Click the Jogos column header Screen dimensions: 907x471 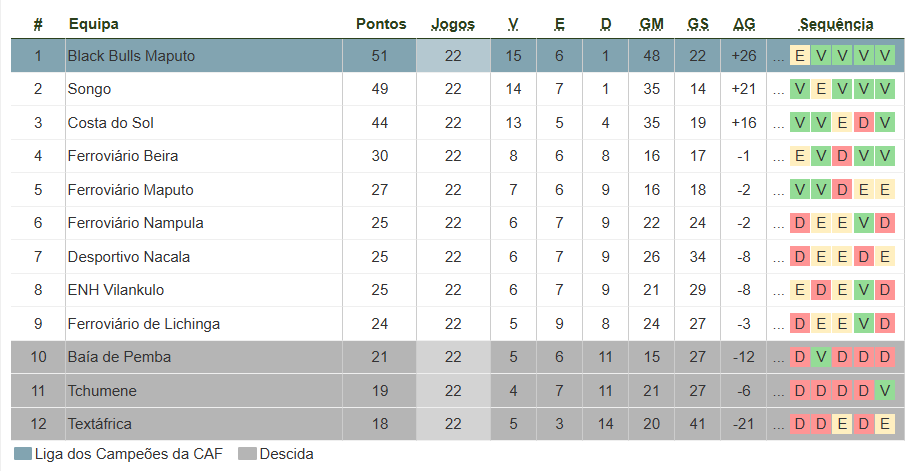pos(453,24)
